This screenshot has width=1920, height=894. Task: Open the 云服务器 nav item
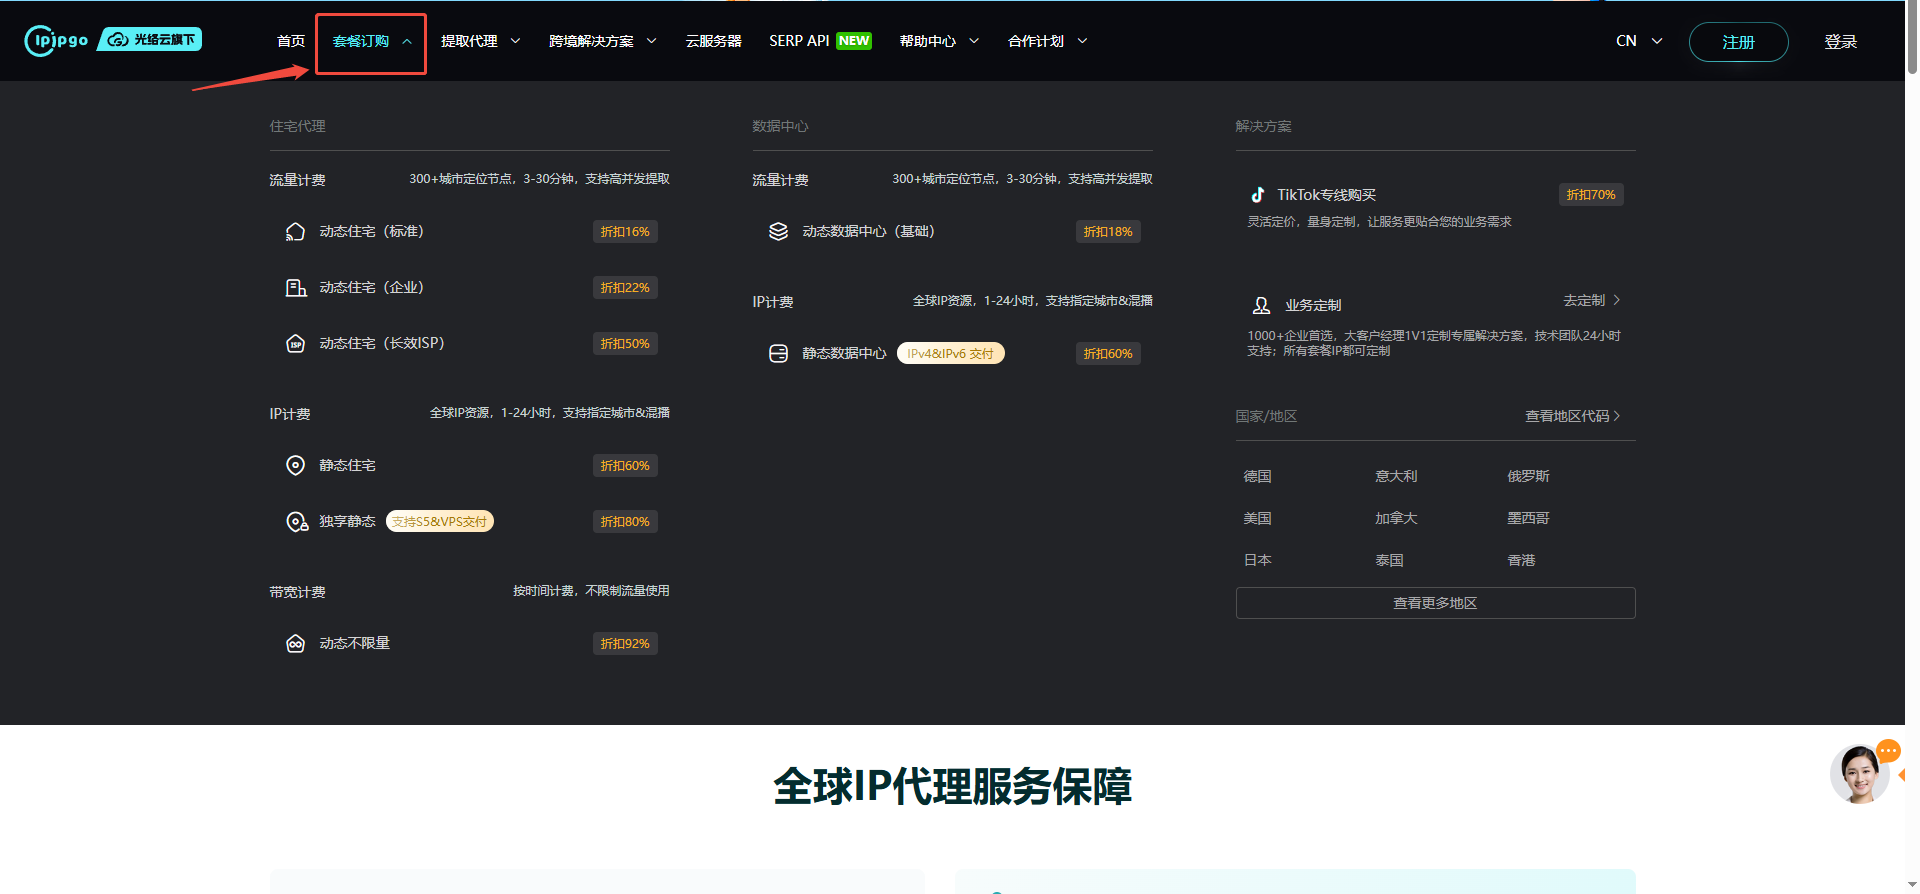(713, 41)
